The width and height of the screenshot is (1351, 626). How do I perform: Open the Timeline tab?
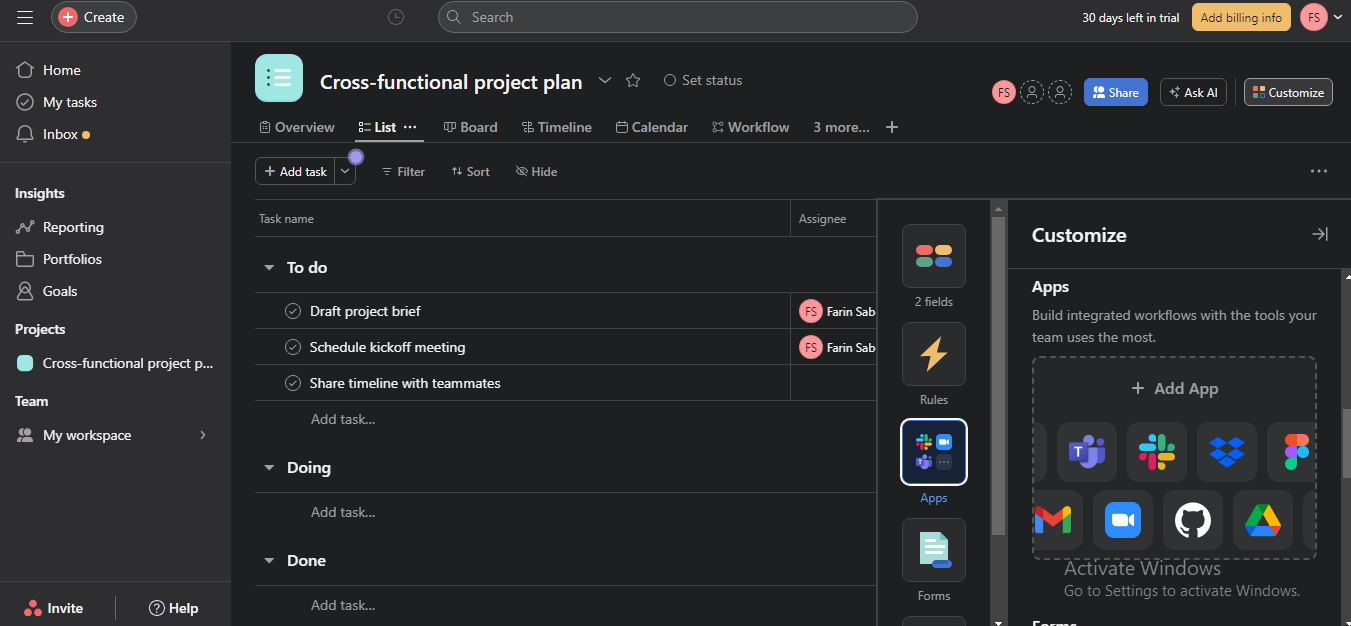[x=555, y=127]
